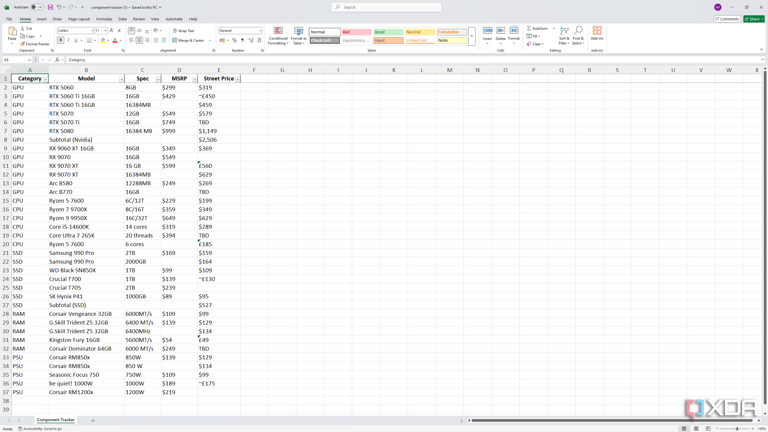The width and height of the screenshot is (768, 432).
Task: Select the Format Painter brush
Action: pos(23,44)
